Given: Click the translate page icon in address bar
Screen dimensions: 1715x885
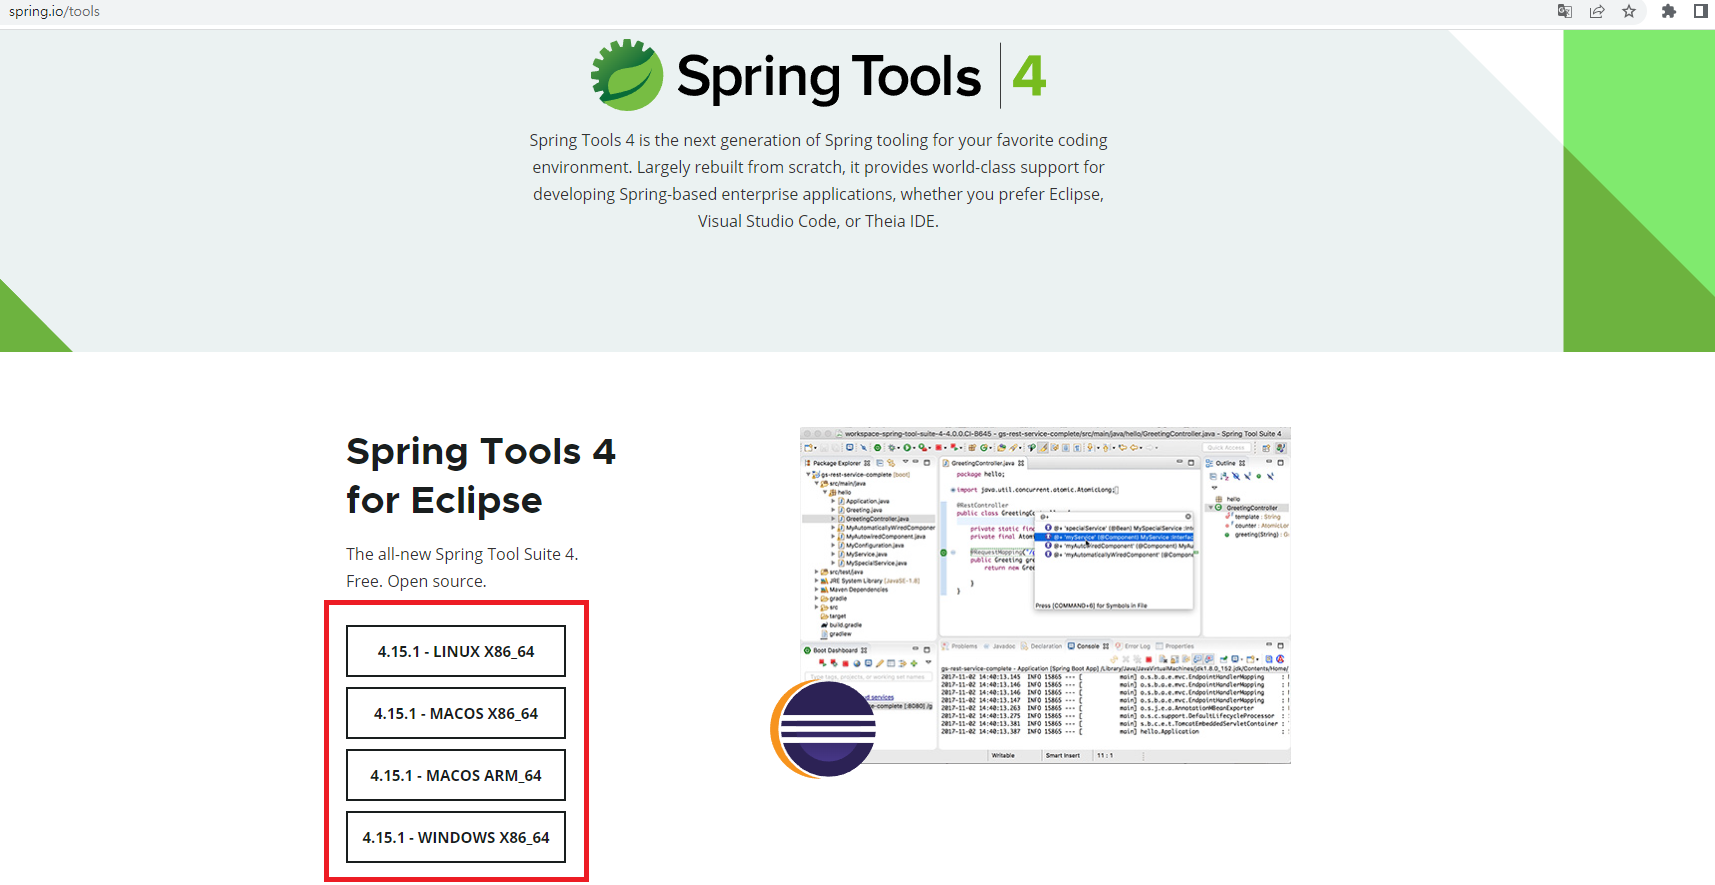Looking at the screenshot, I should point(1565,11).
